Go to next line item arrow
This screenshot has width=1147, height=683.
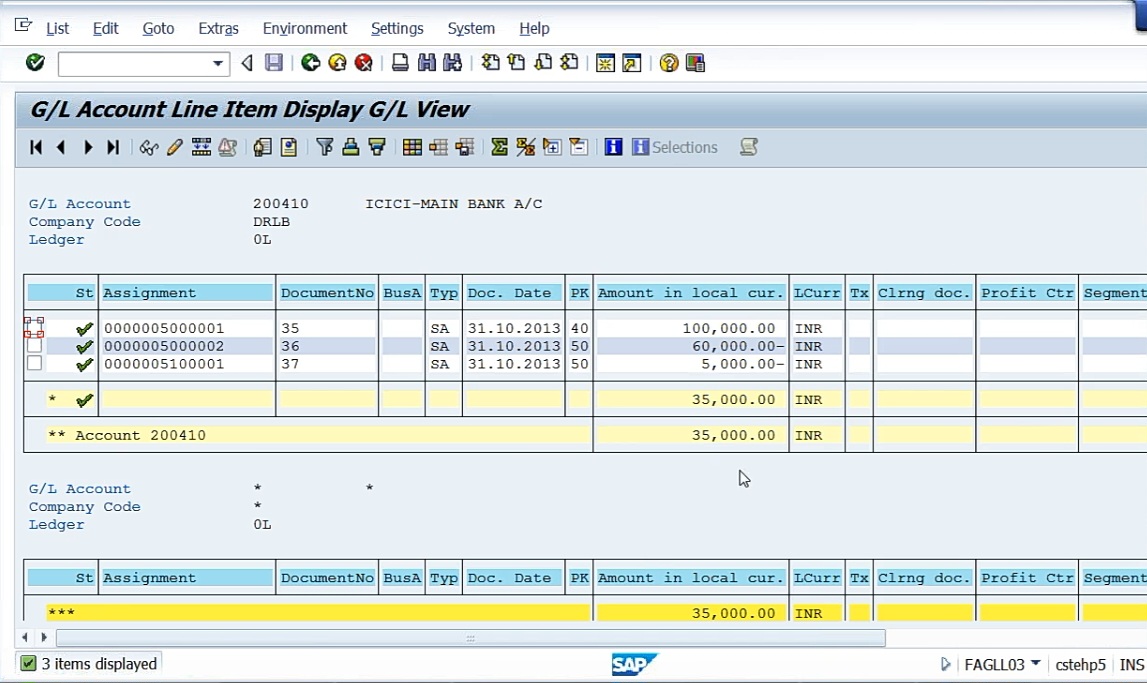87,147
